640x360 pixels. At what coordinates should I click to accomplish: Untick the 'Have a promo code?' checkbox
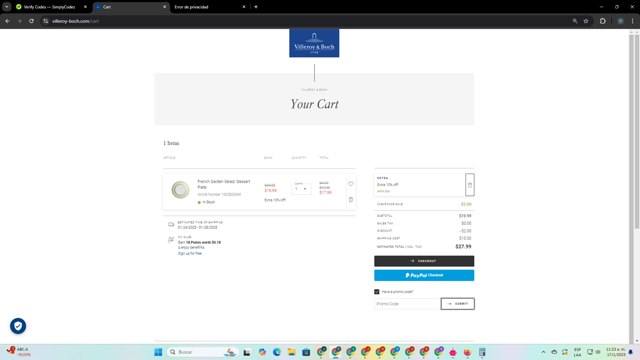377,291
